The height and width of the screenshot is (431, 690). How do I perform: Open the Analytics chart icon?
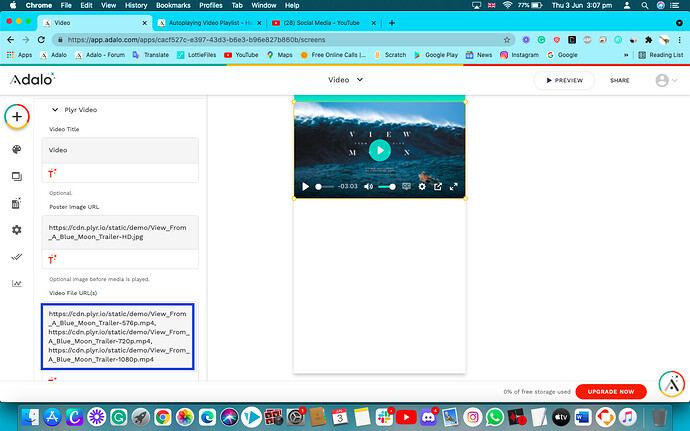17,284
